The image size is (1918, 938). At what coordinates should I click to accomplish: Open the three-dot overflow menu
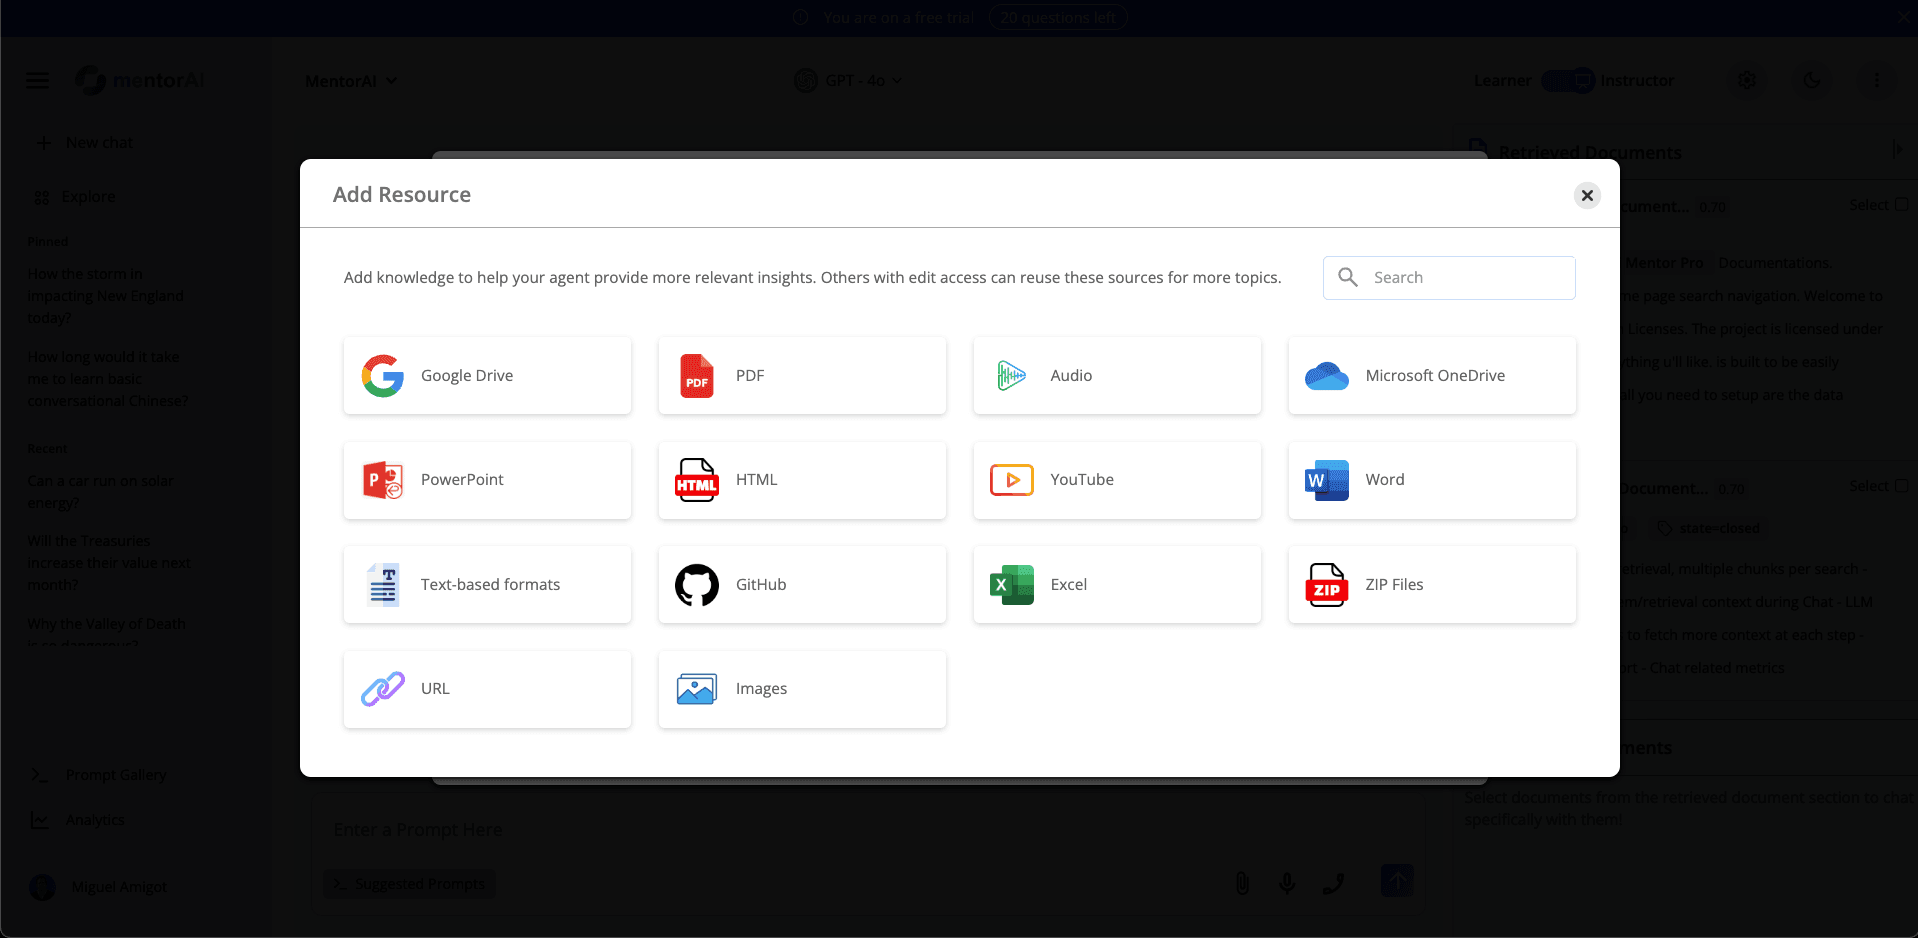coord(1877,80)
